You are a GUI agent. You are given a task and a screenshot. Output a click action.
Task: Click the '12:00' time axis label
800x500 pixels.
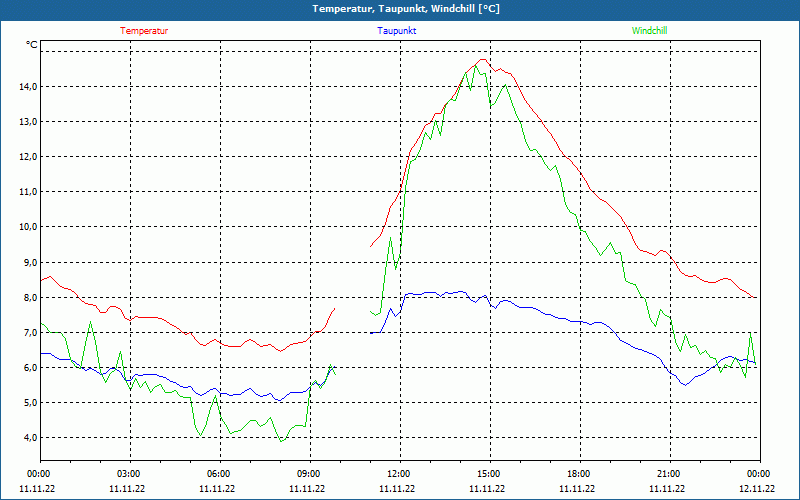pos(398,474)
